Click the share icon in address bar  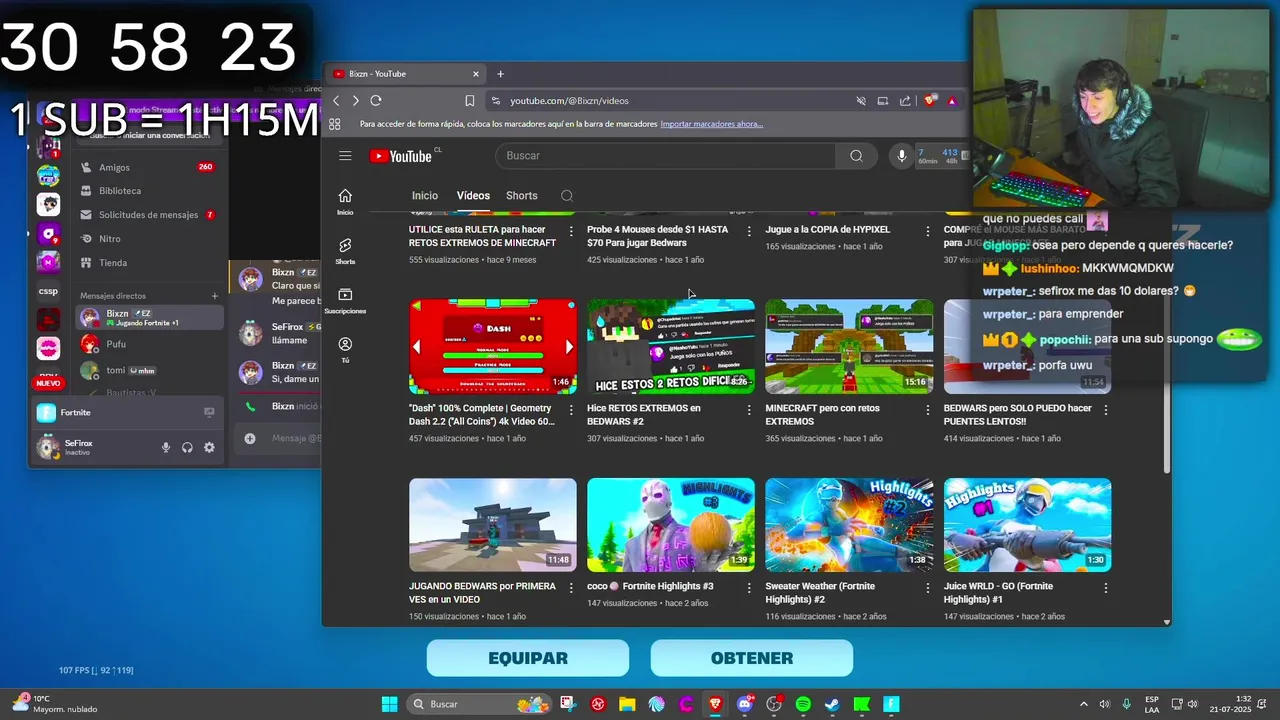point(905,100)
